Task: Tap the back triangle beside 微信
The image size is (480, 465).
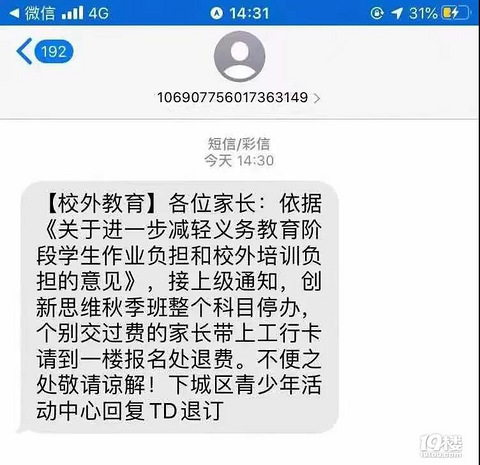Action: 15,13
